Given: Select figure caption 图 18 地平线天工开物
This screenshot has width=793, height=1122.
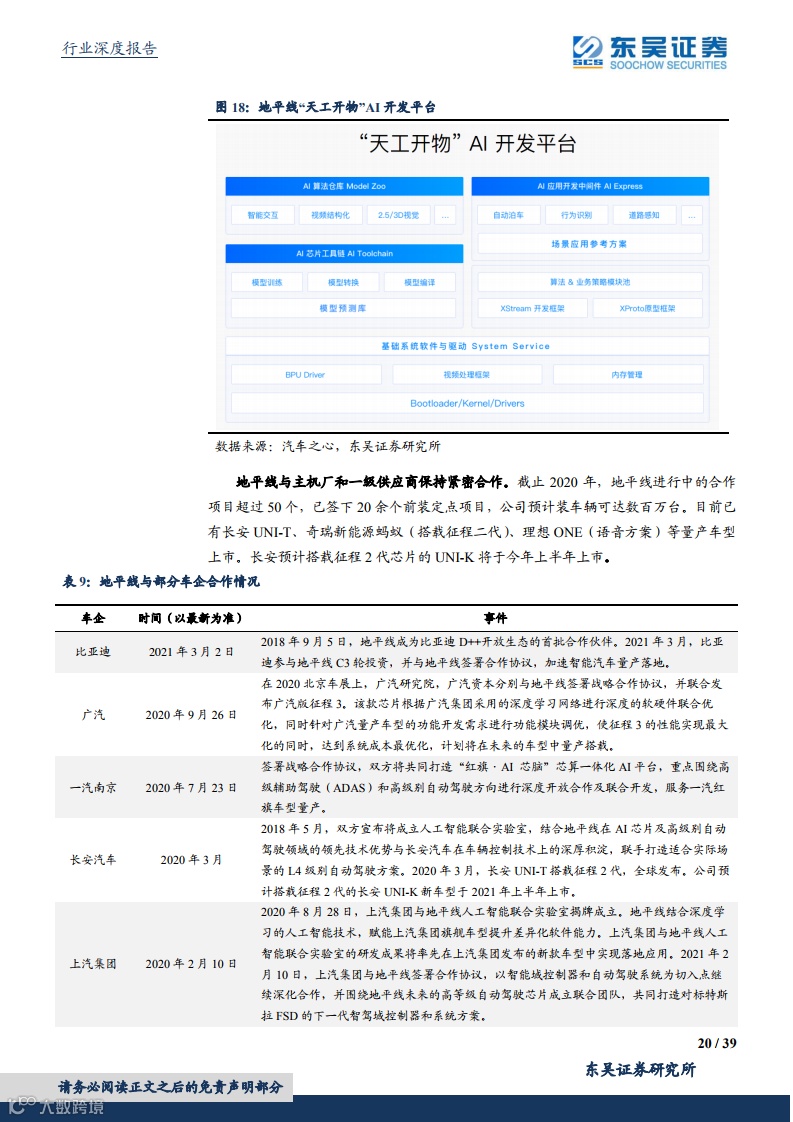Looking at the screenshot, I should click(326, 107).
